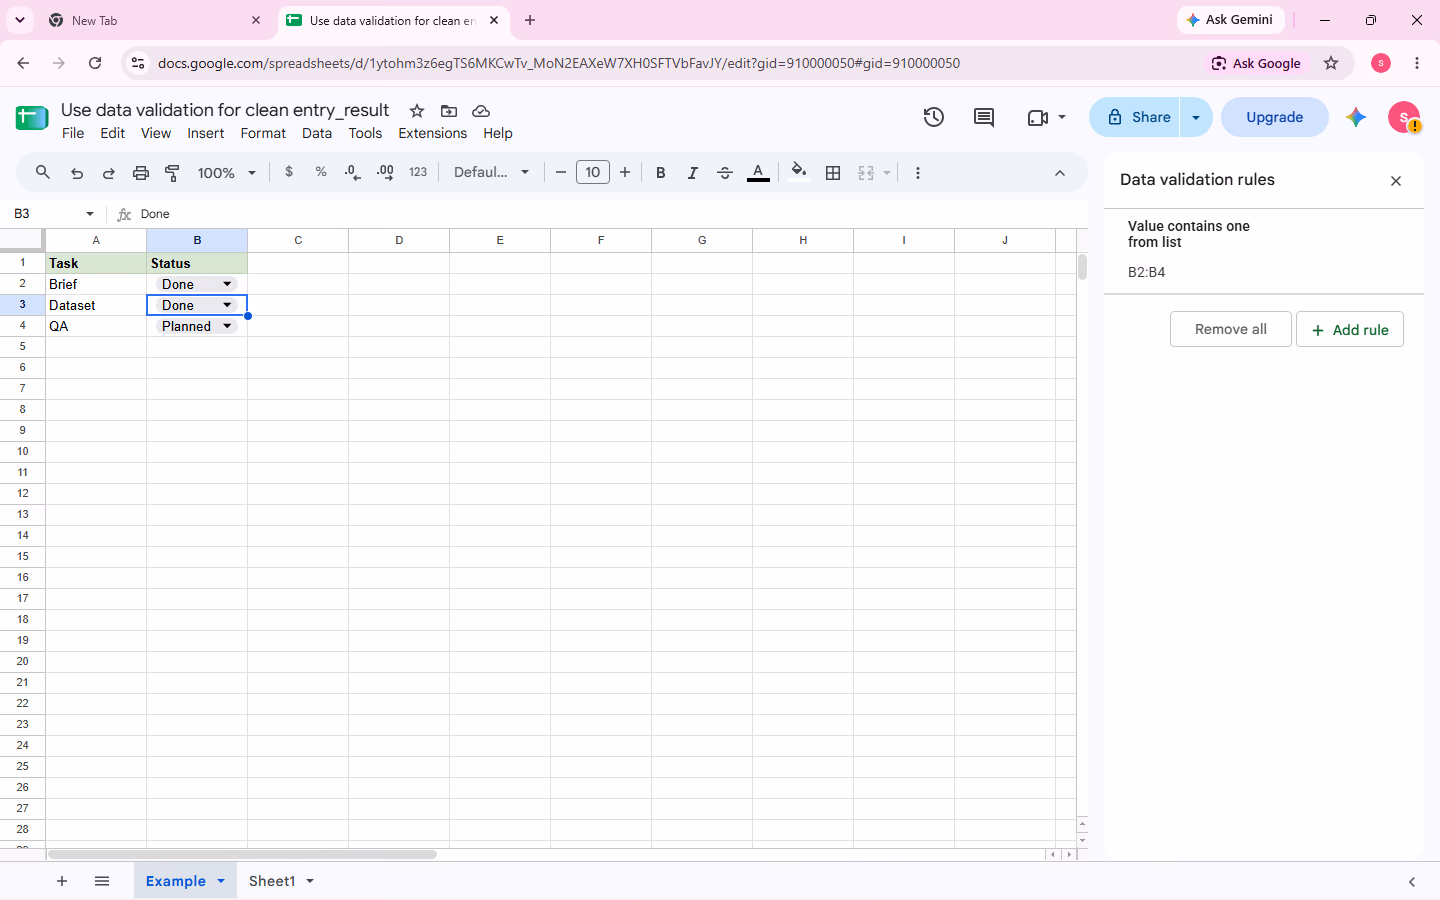Close the Data validation rules panel
Viewport: 1440px width, 900px height.
coord(1396,181)
